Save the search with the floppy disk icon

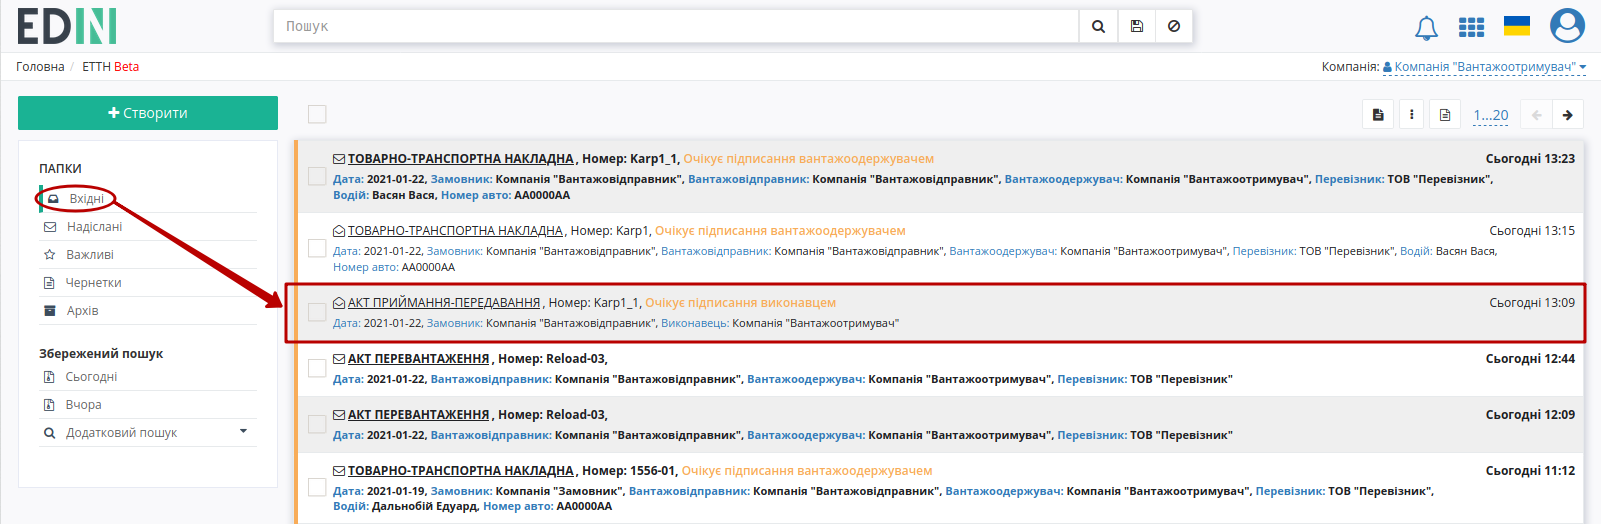click(1137, 26)
